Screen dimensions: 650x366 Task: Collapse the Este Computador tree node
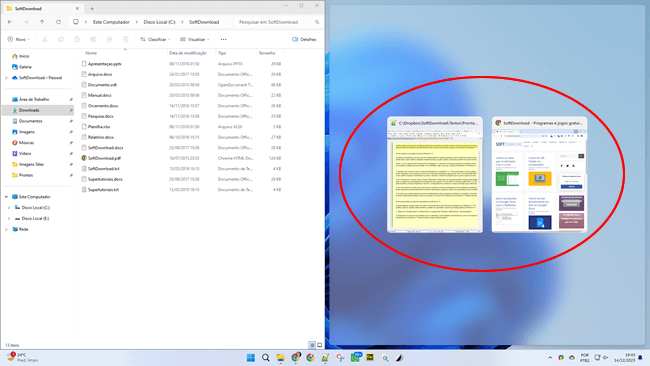click(6, 197)
